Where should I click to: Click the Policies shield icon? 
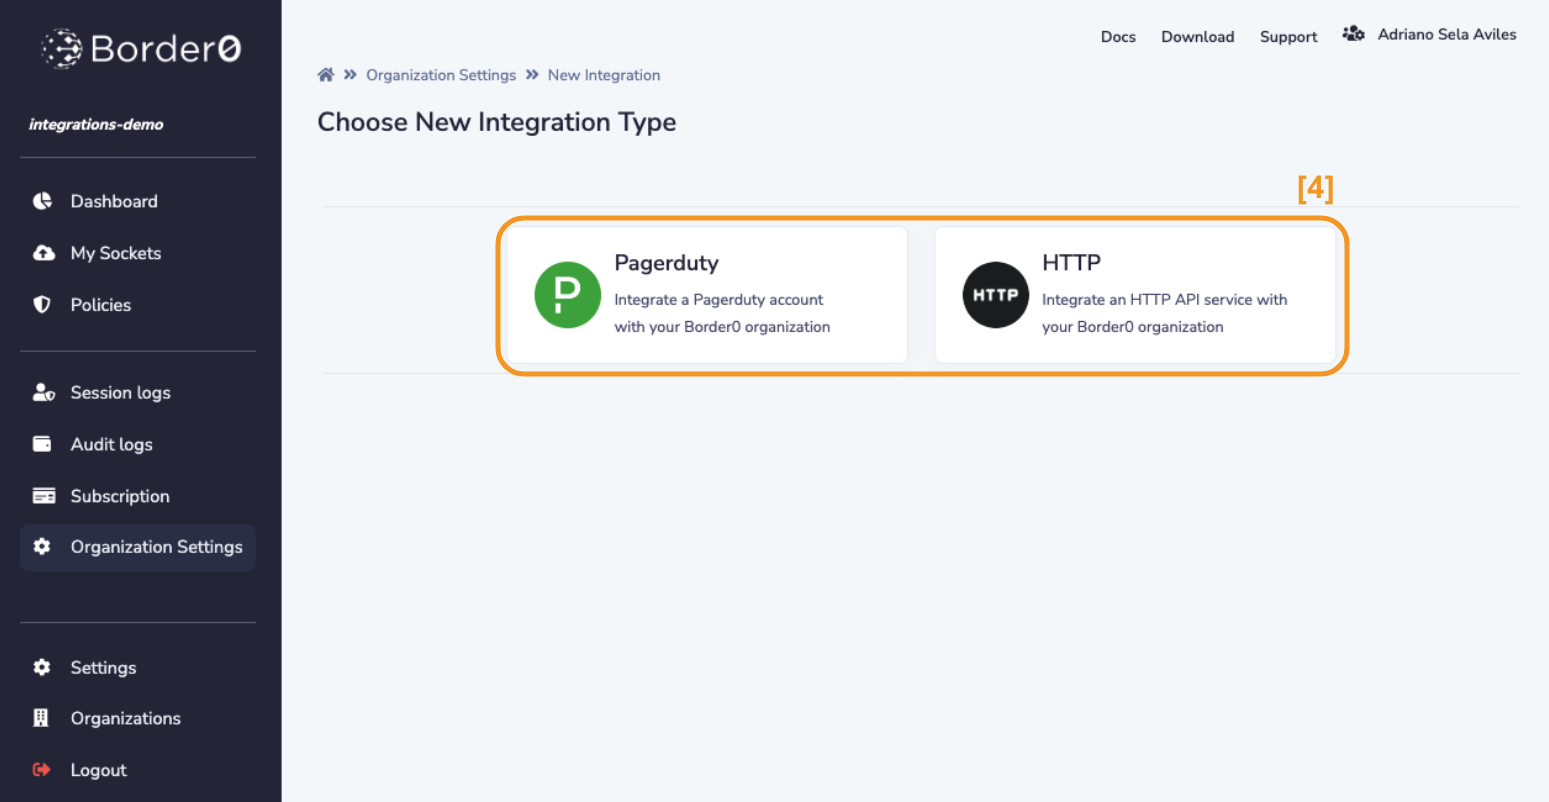pyautogui.click(x=42, y=305)
